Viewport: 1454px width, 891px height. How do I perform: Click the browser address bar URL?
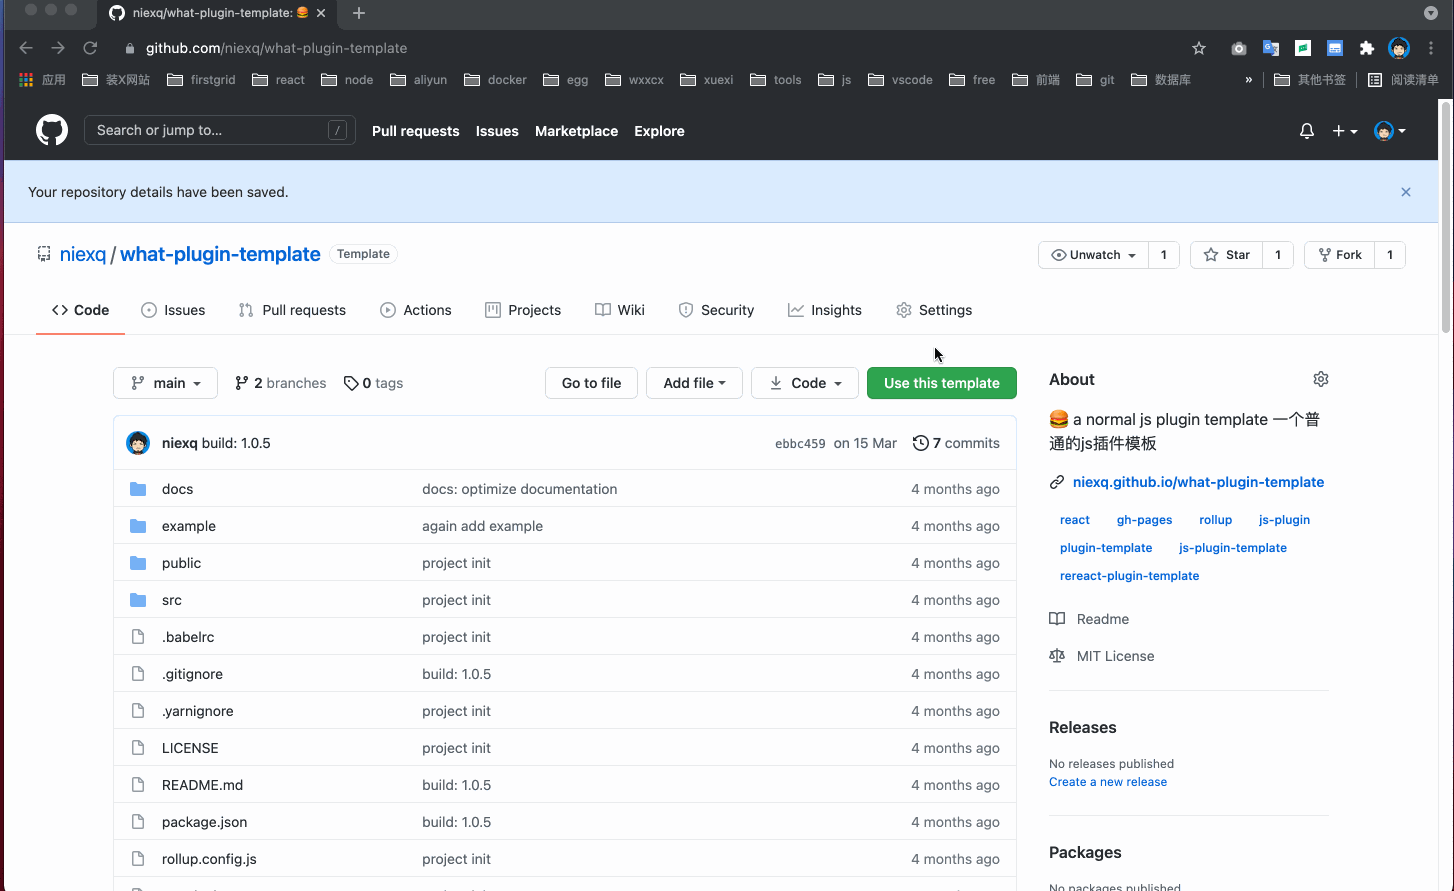tap(276, 48)
